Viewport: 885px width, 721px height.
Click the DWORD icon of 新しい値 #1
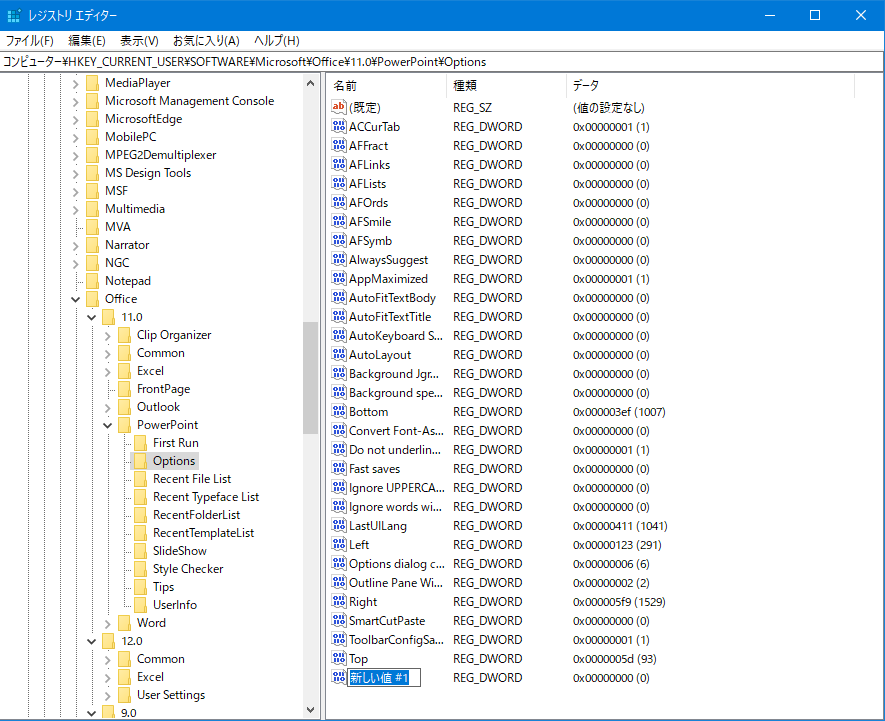pyautogui.click(x=339, y=678)
